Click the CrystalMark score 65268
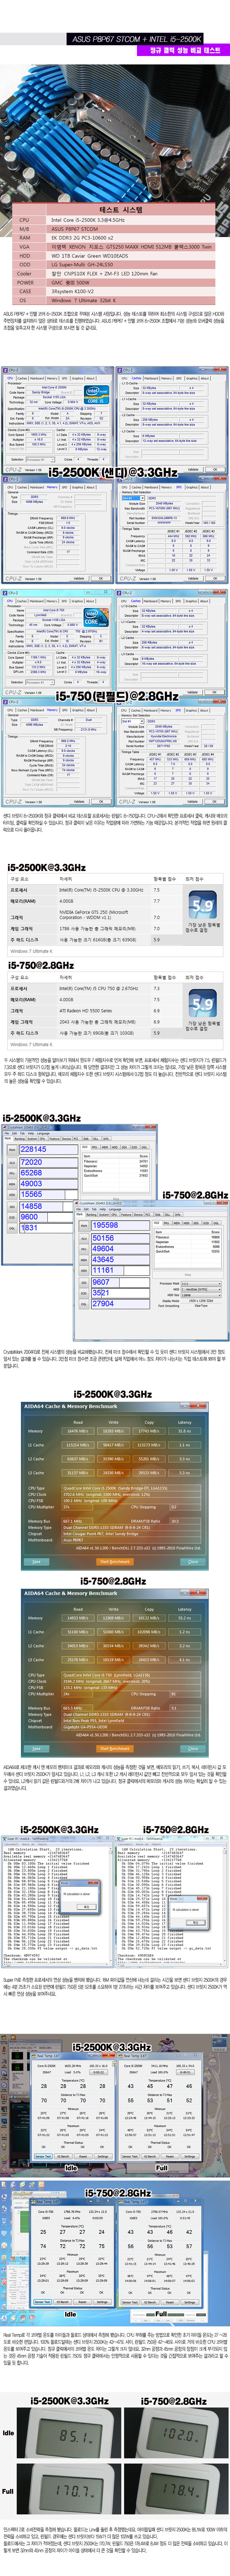Image resolution: width=230 pixels, height=2576 pixels. (31, 1173)
